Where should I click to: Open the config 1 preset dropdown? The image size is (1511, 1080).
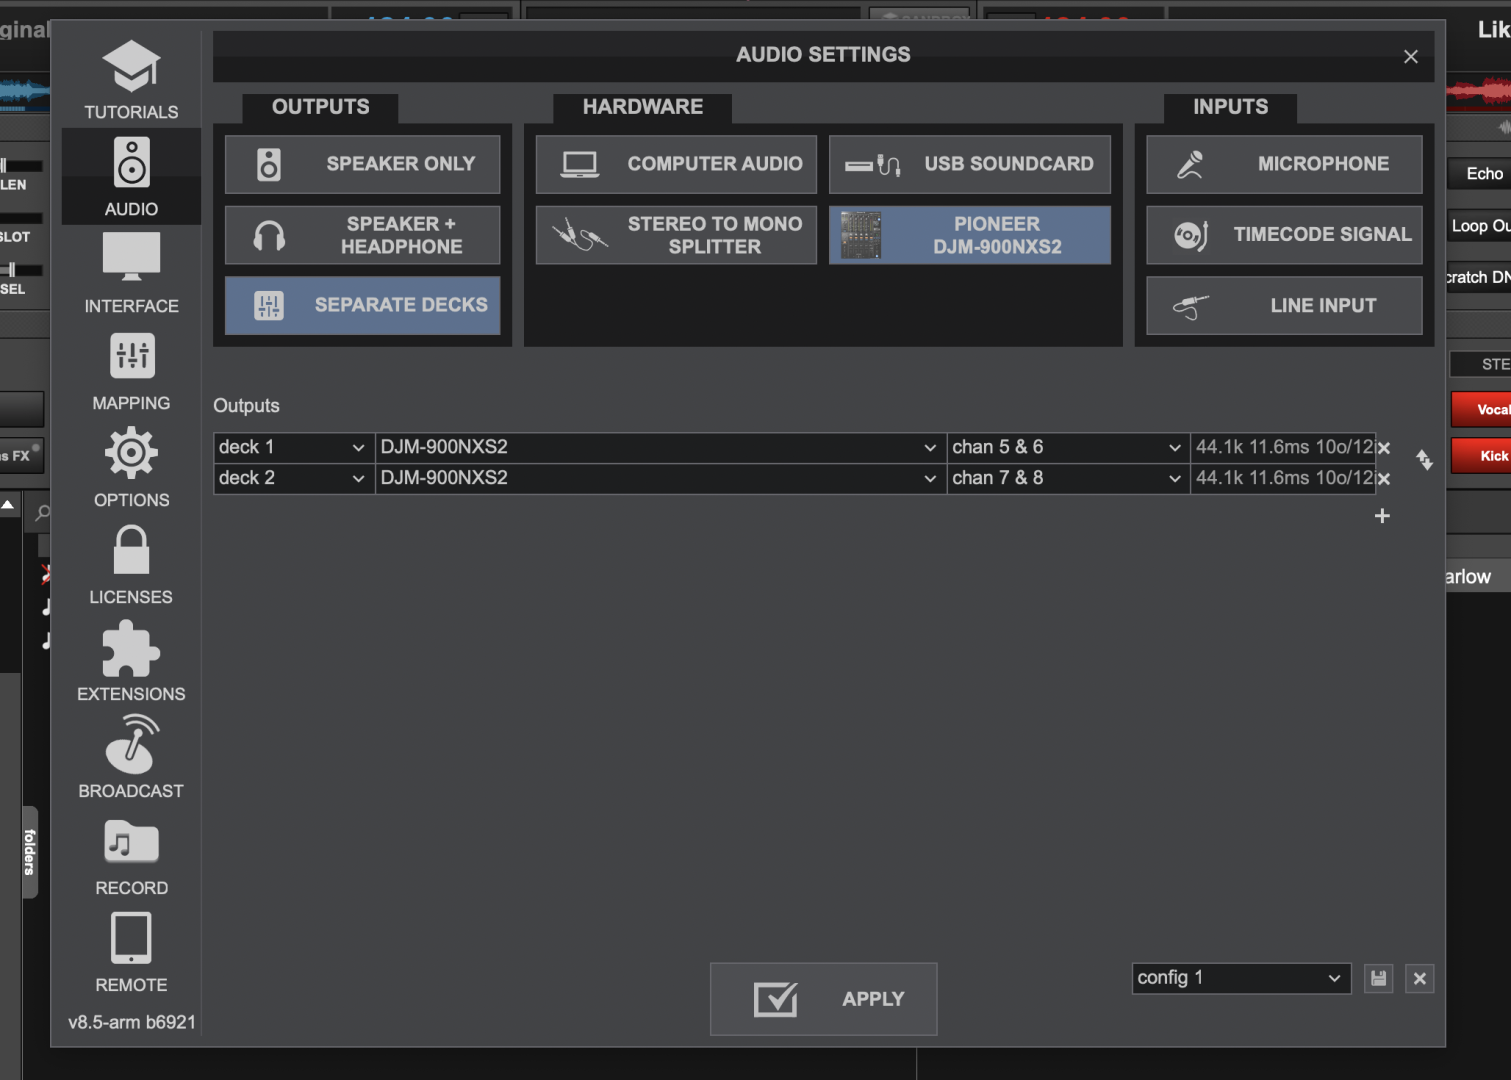tap(1241, 978)
